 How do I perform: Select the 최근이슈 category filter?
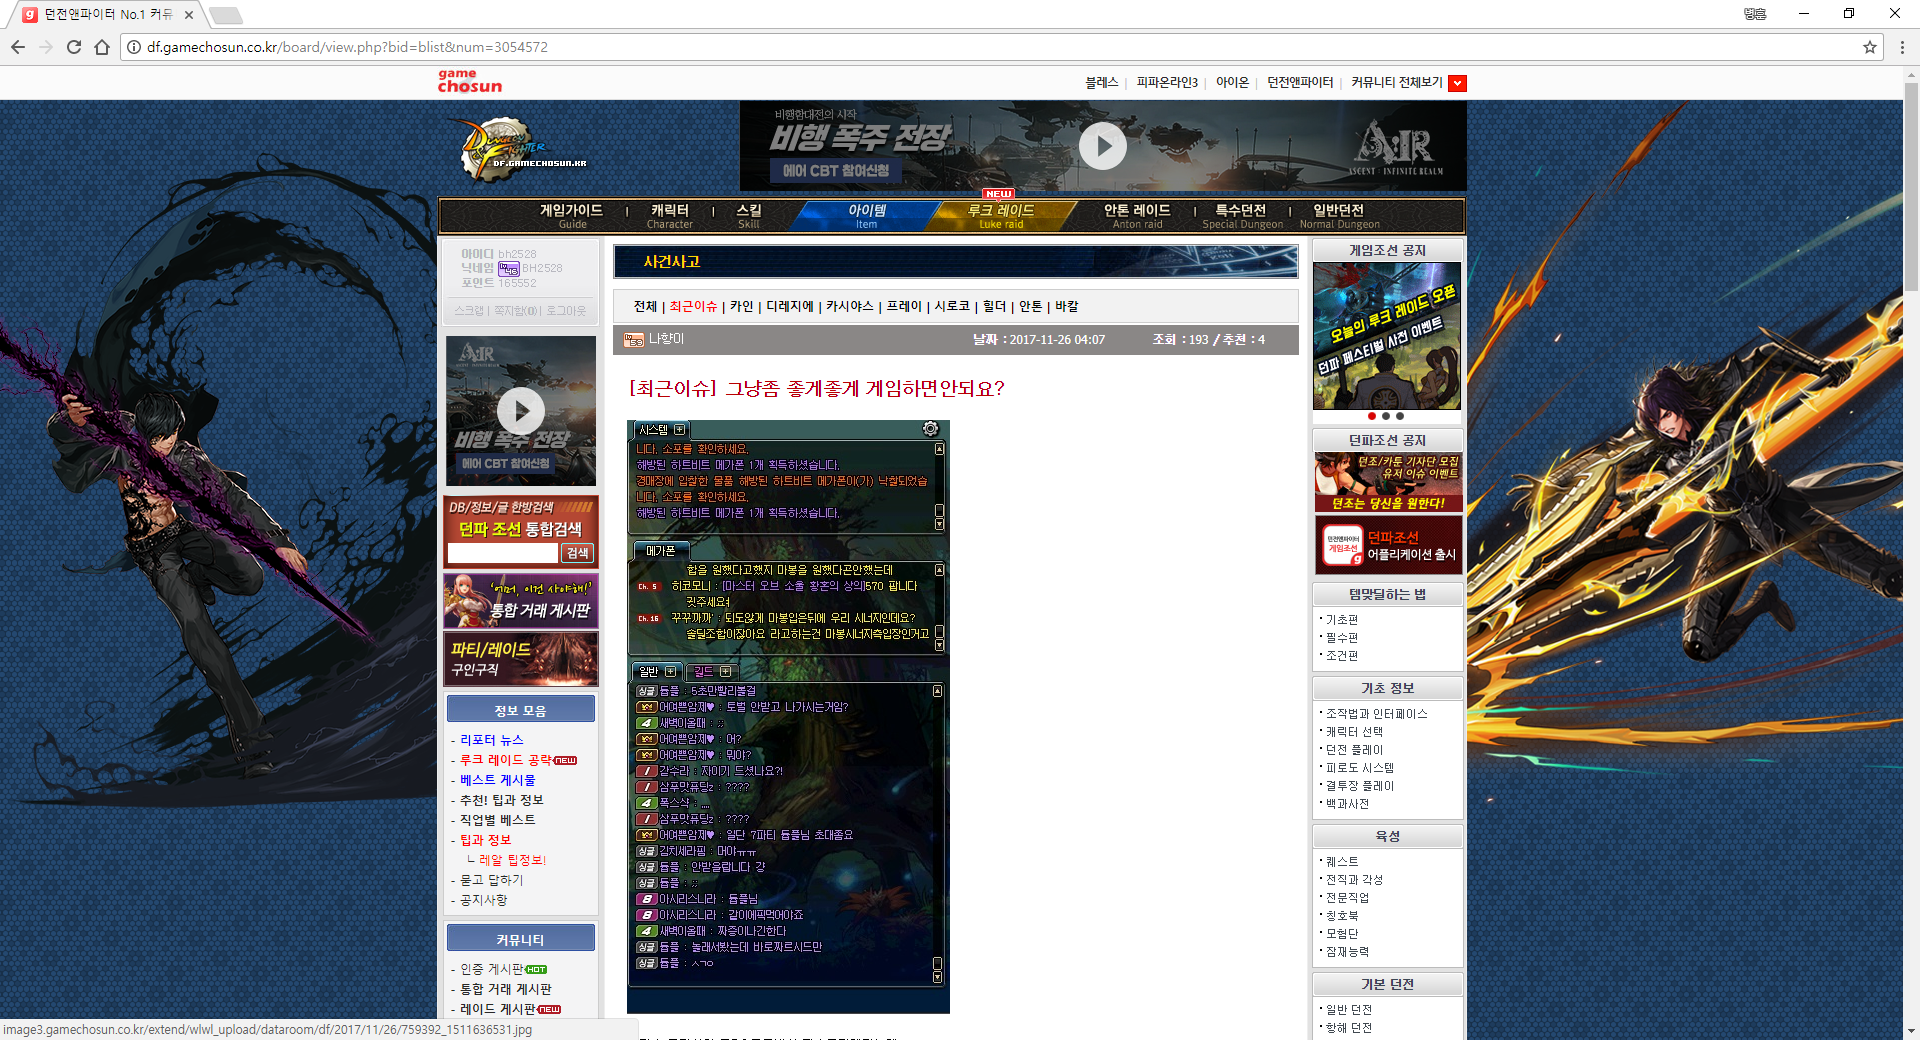click(693, 307)
